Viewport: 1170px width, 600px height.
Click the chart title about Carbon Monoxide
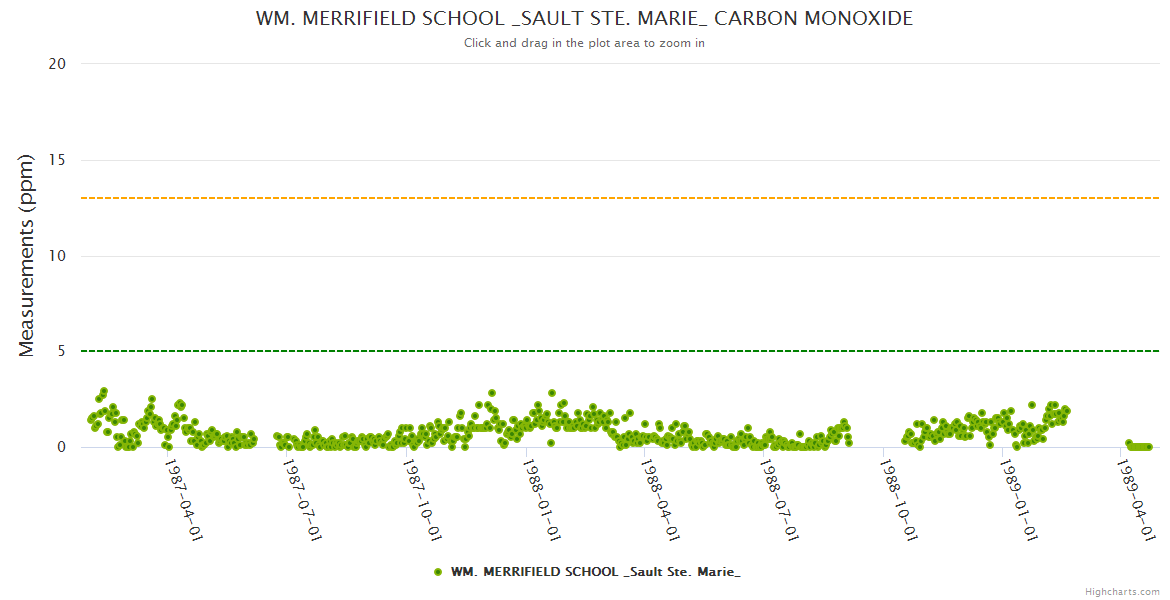click(x=584, y=19)
